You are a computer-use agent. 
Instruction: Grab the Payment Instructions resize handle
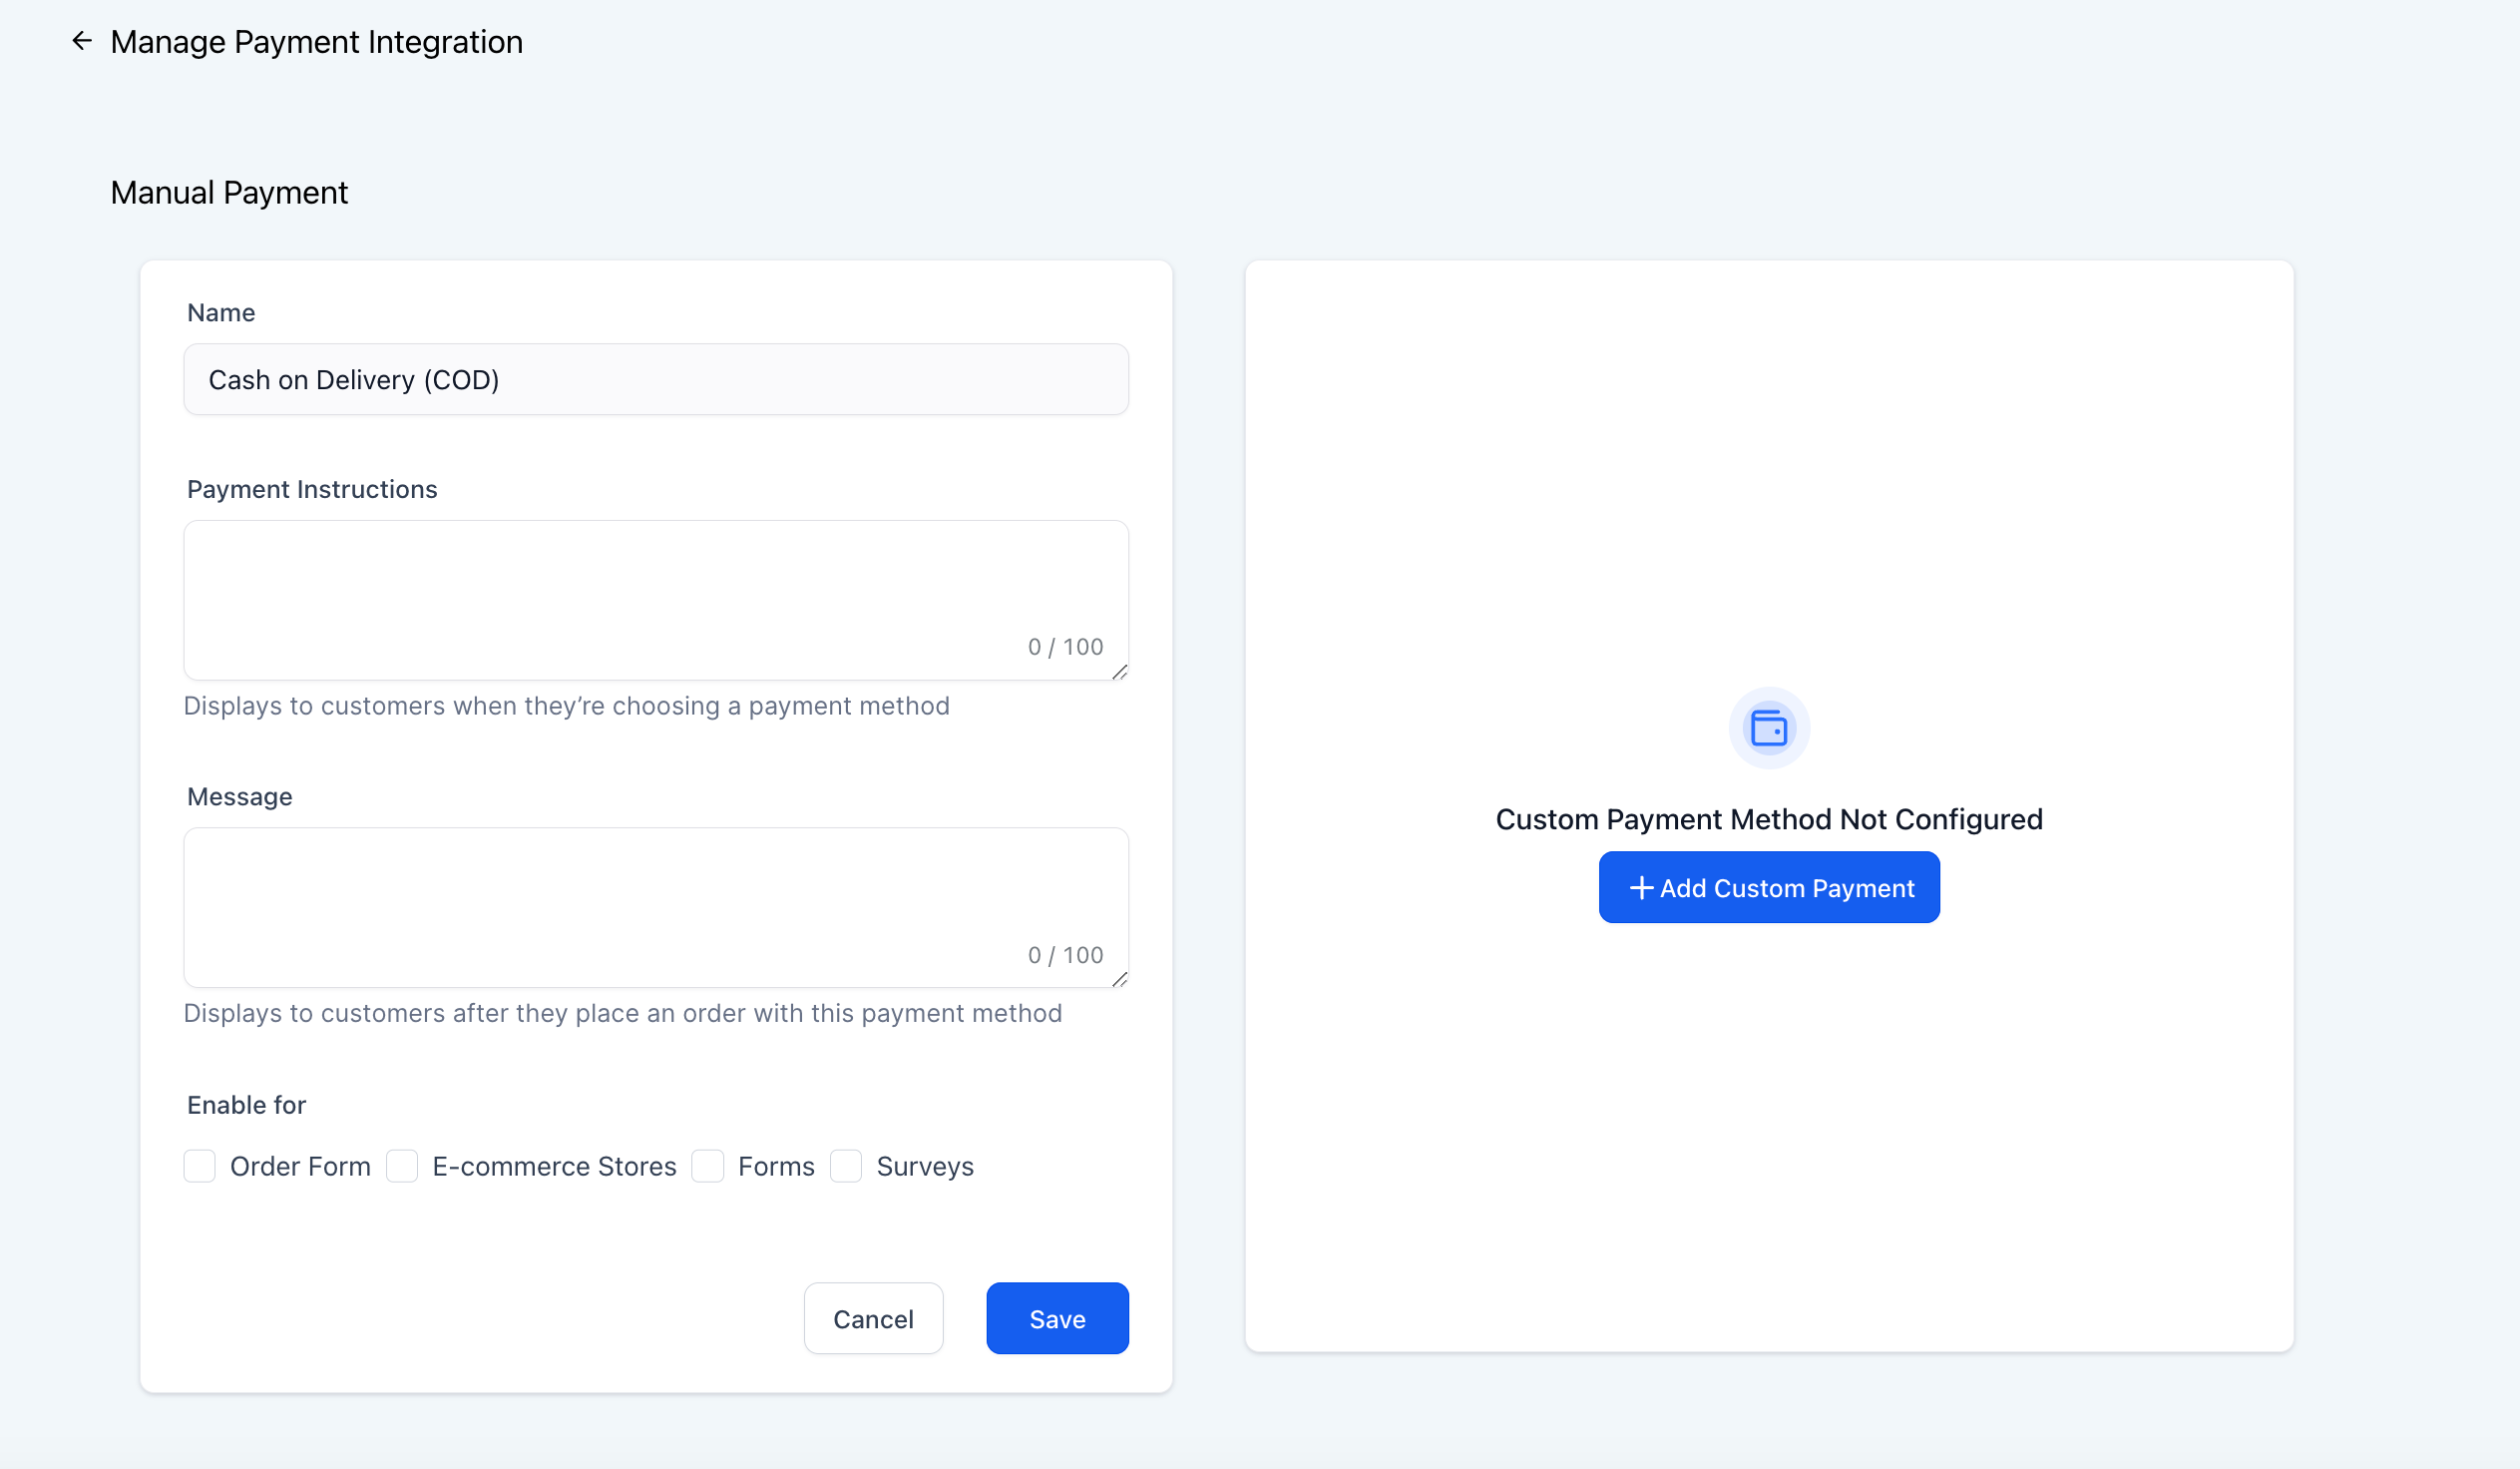tap(1119, 672)
